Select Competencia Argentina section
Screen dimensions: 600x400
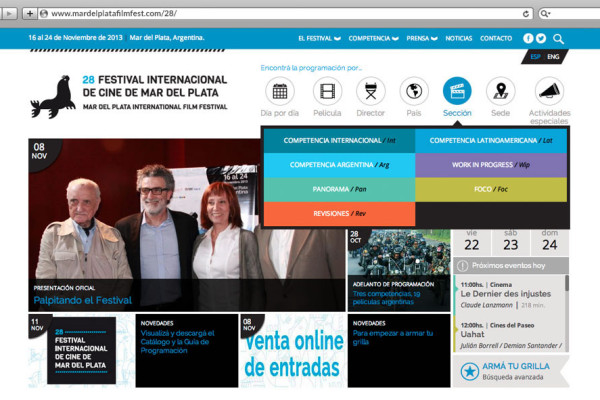click(339, 165)
